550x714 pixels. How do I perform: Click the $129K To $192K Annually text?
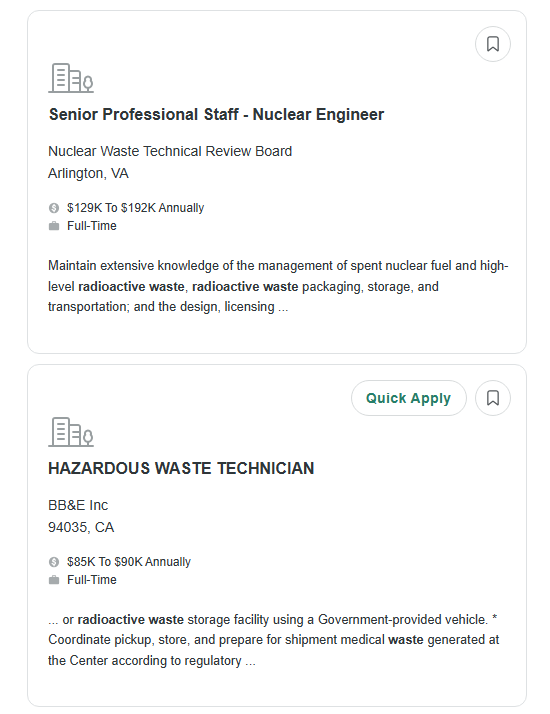(x=135, y=208)
